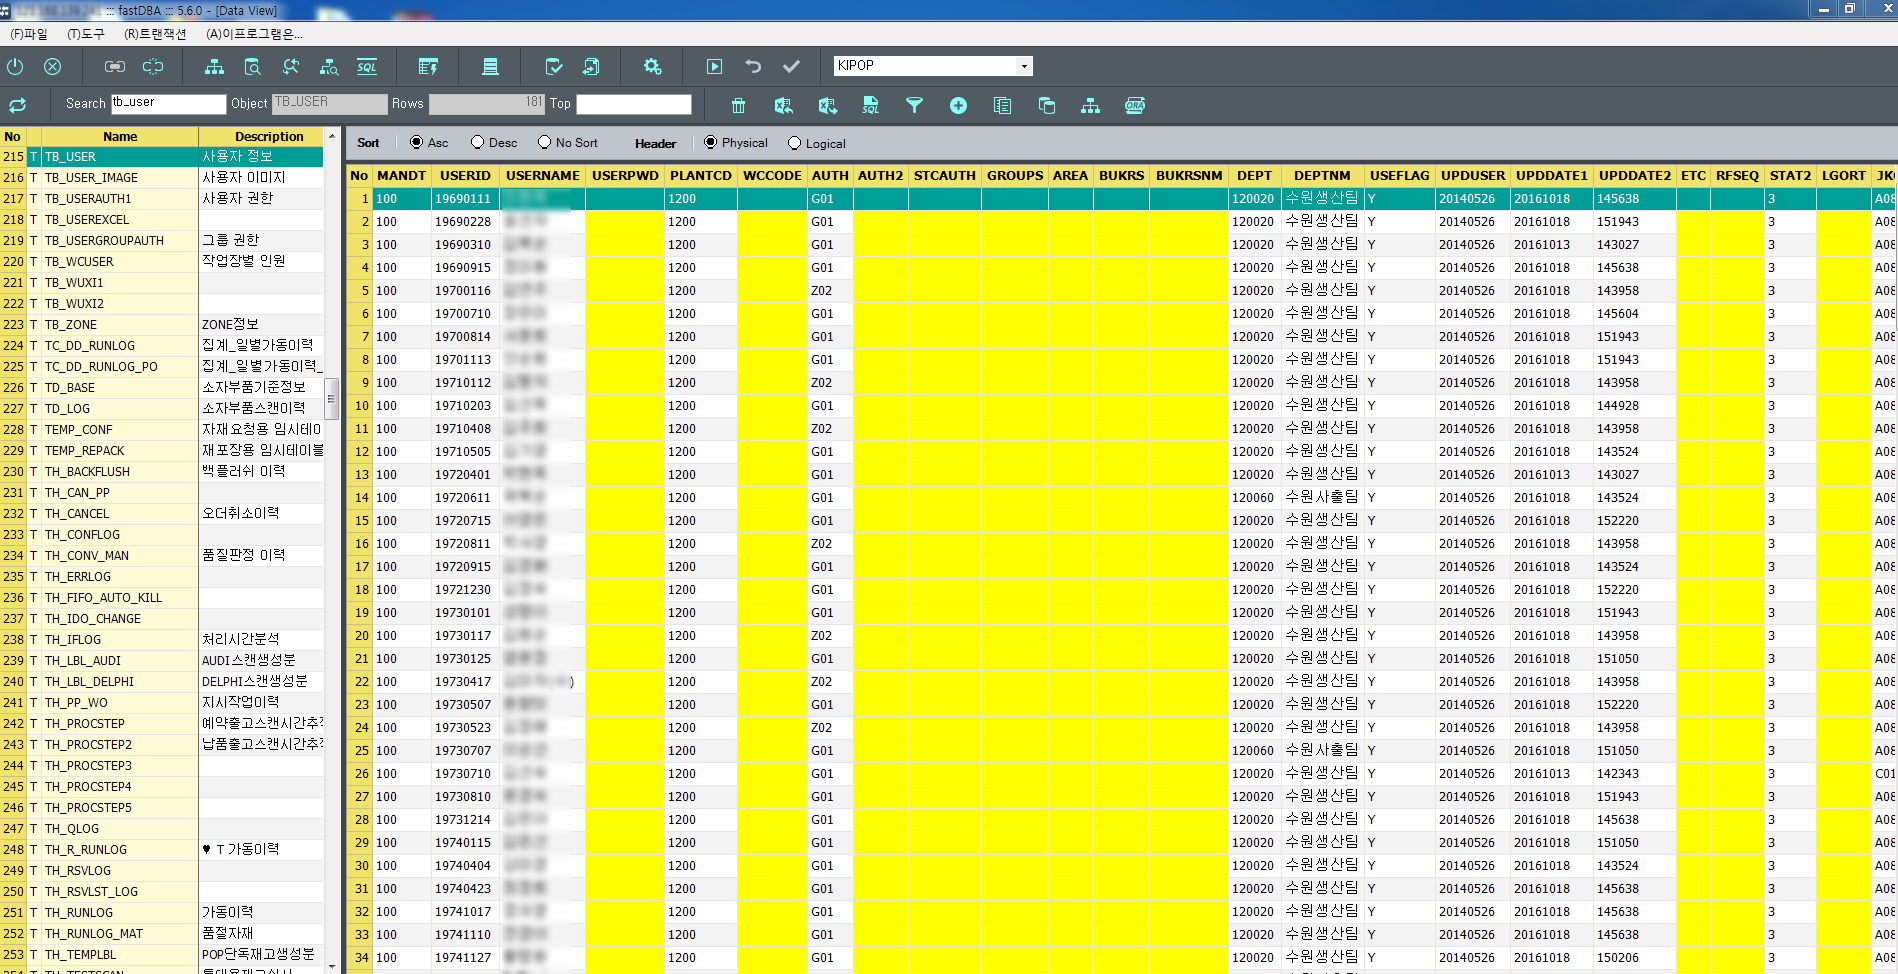This screenshot has width=1898, height=974.
Task: Click the copy stacked squares icon
Action: point(1046,105)
